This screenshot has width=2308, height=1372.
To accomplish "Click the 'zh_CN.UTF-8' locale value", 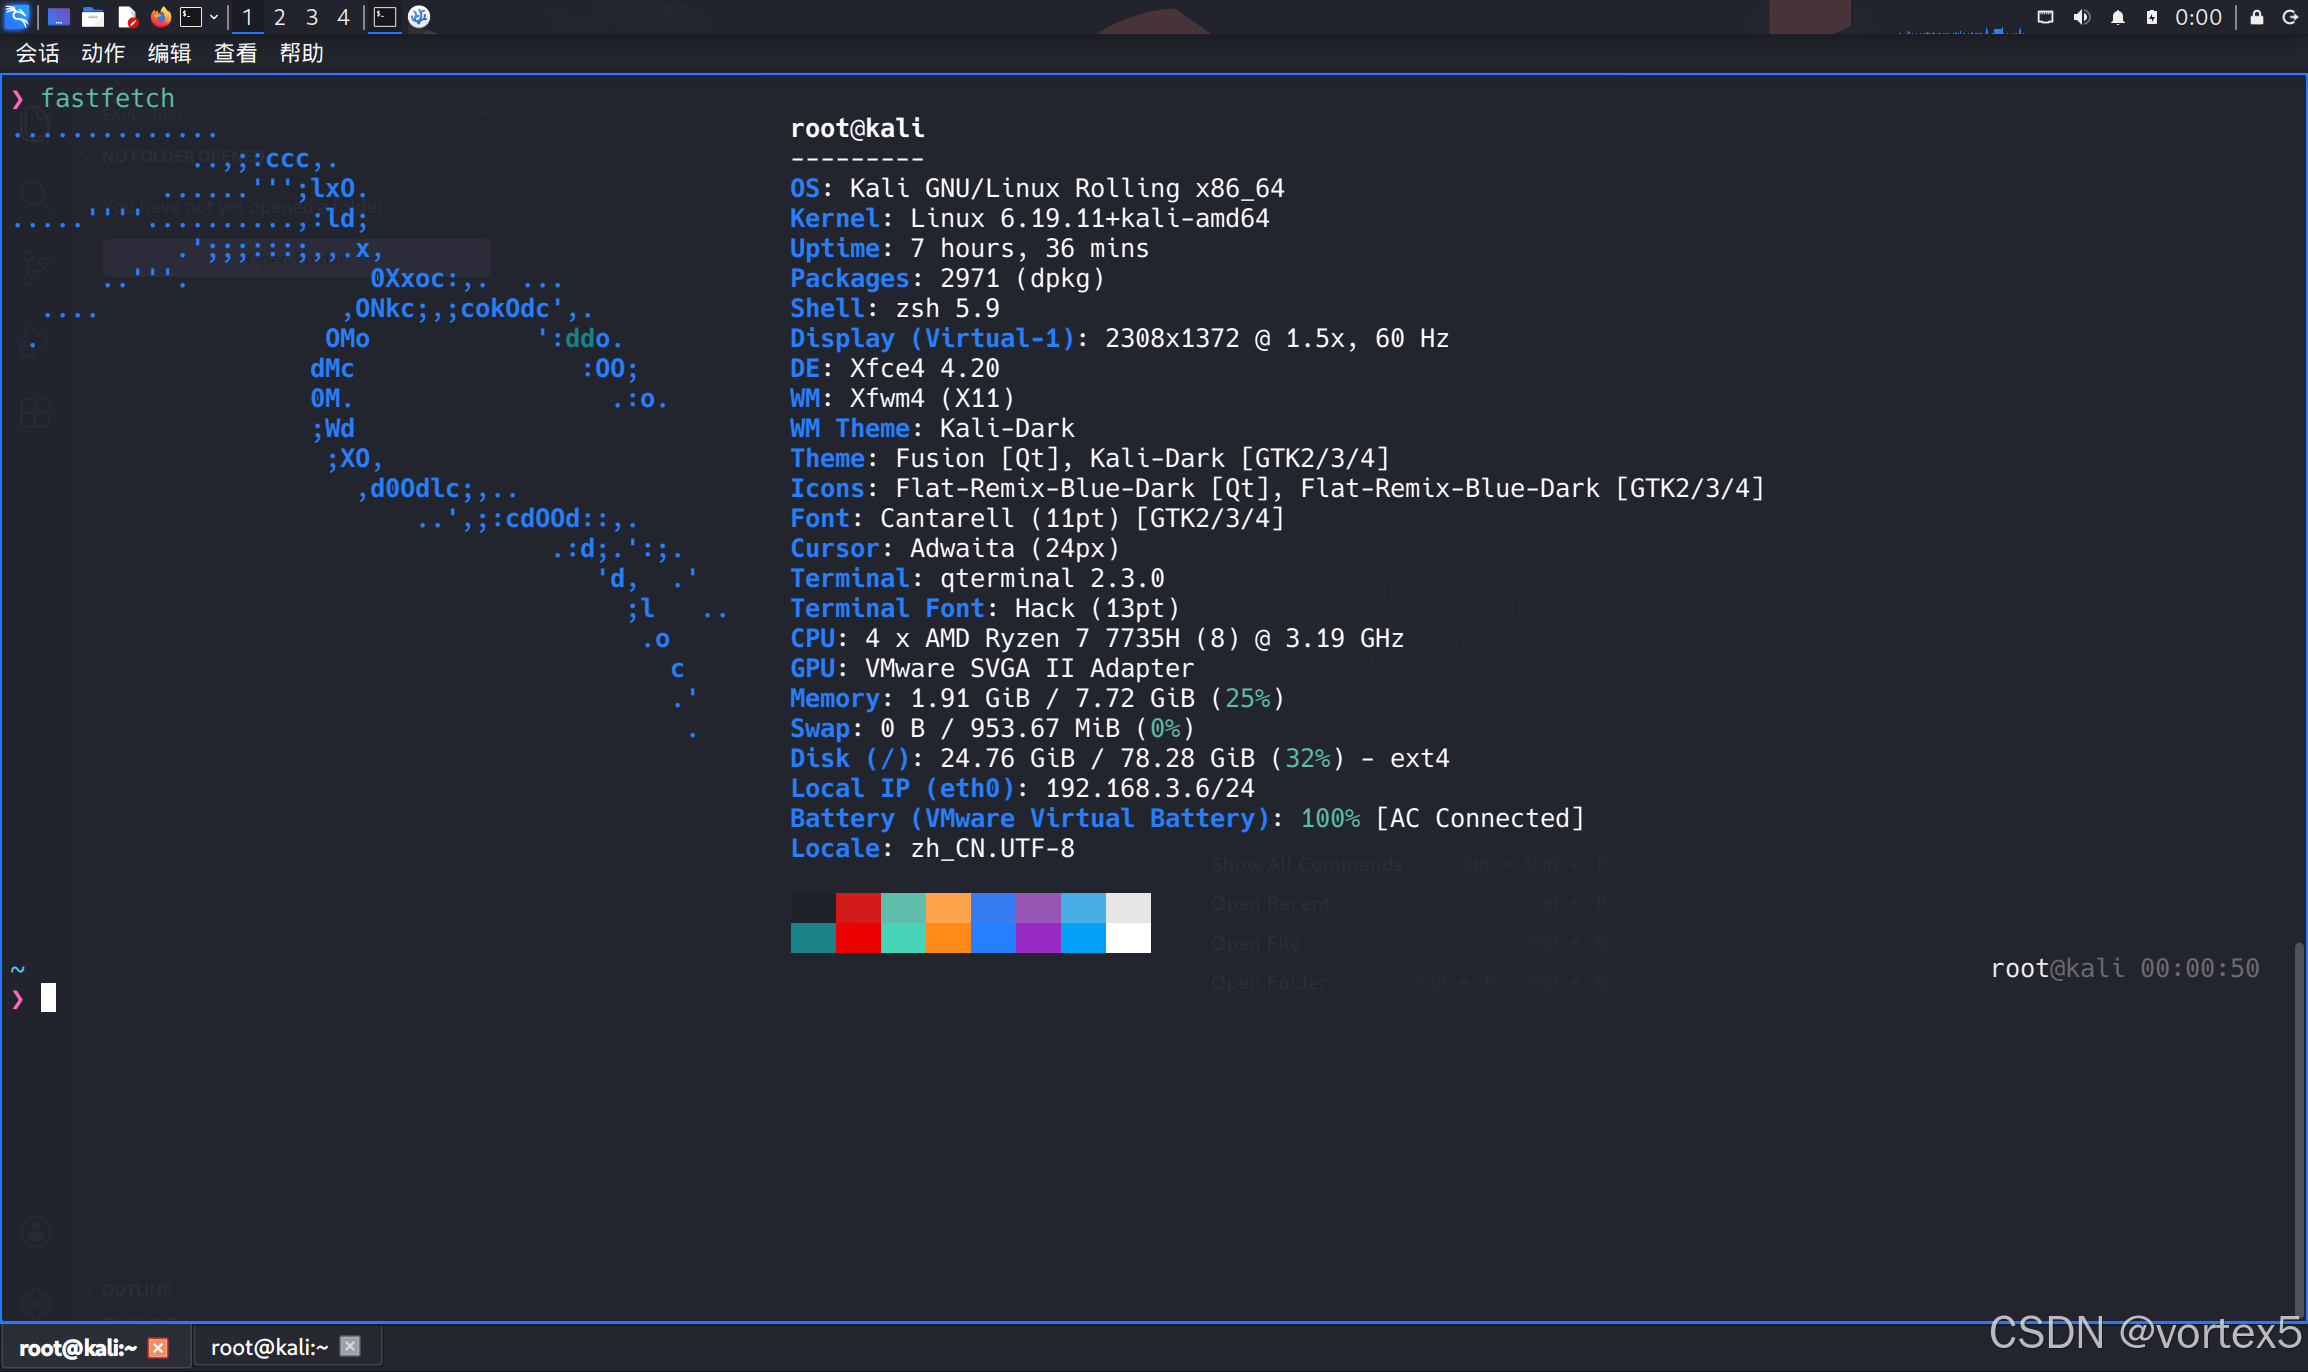I will 992,848.
